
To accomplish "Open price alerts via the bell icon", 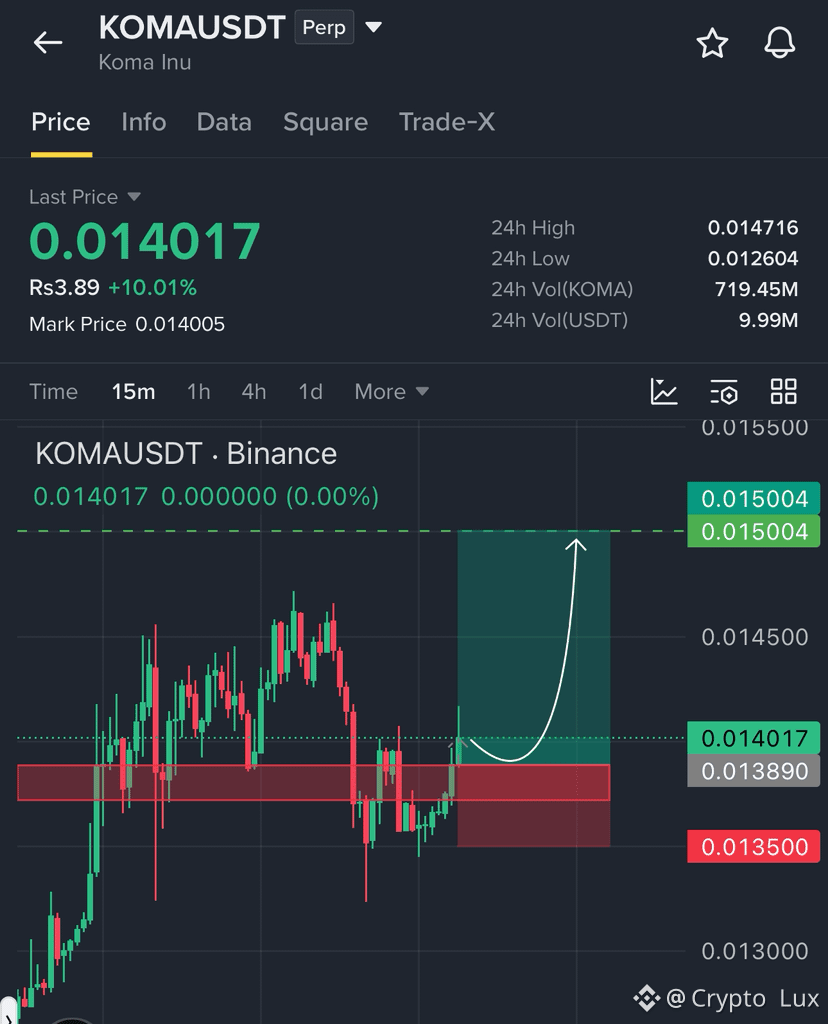I will click(x=780, y=43).
